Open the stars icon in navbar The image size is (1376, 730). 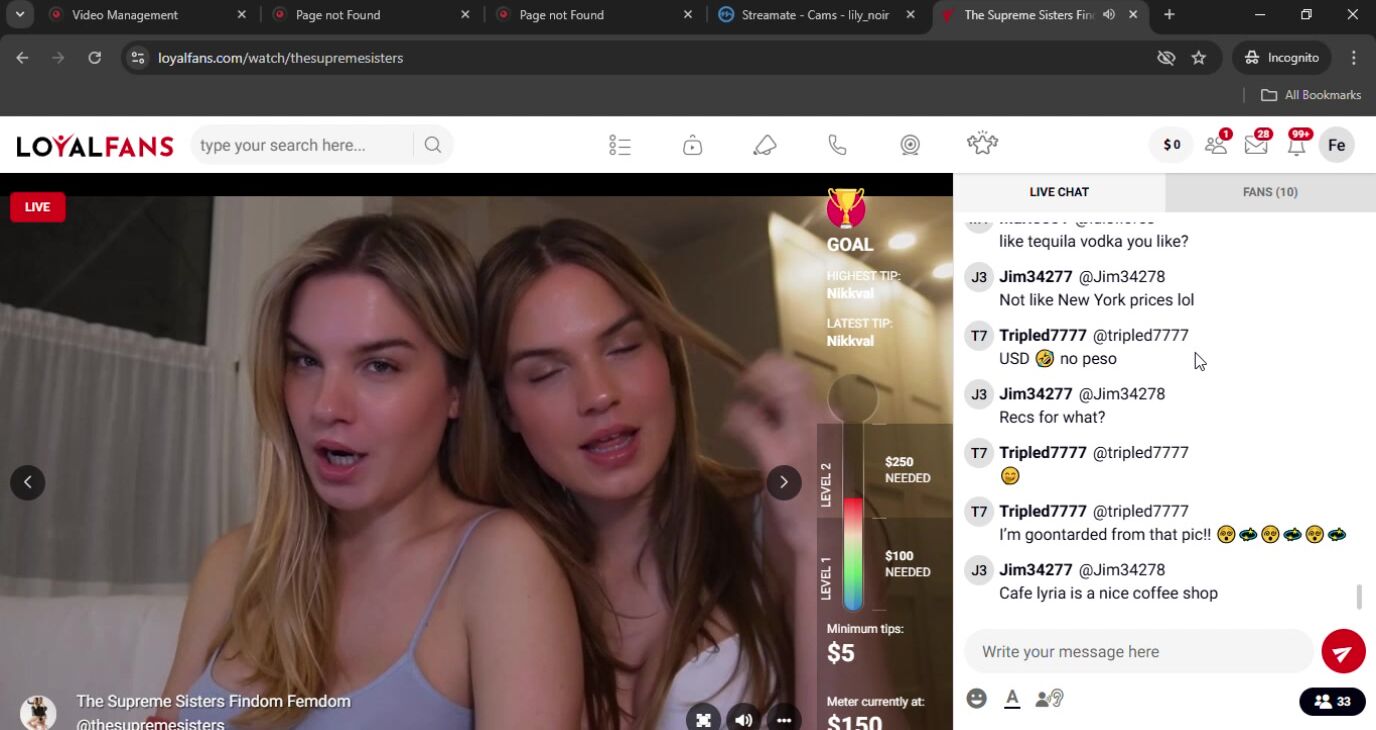[983, 144]
